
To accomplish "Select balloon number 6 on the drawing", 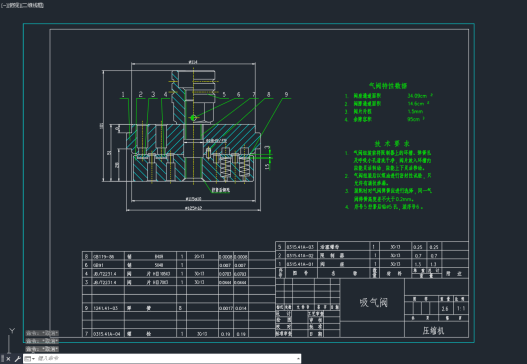I will (238, 94).
